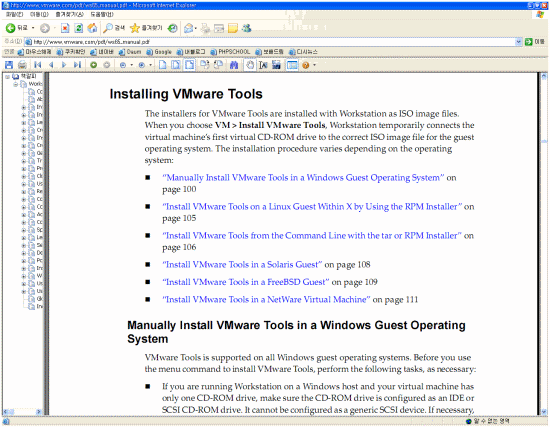Image resolution: width=550 pixels, height=427 pixels.
Task: Click the yellow note Discuss icon
Action: coord(233,28)
